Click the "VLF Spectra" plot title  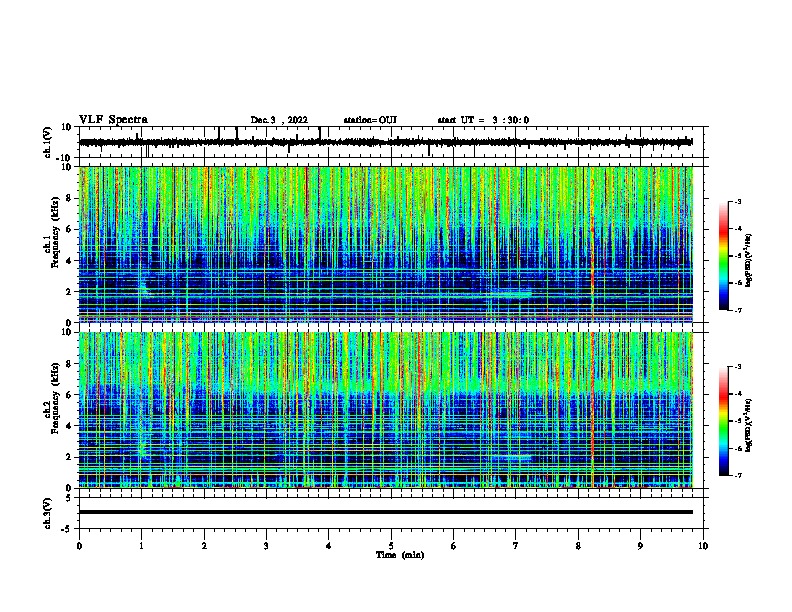coord(113,120)
